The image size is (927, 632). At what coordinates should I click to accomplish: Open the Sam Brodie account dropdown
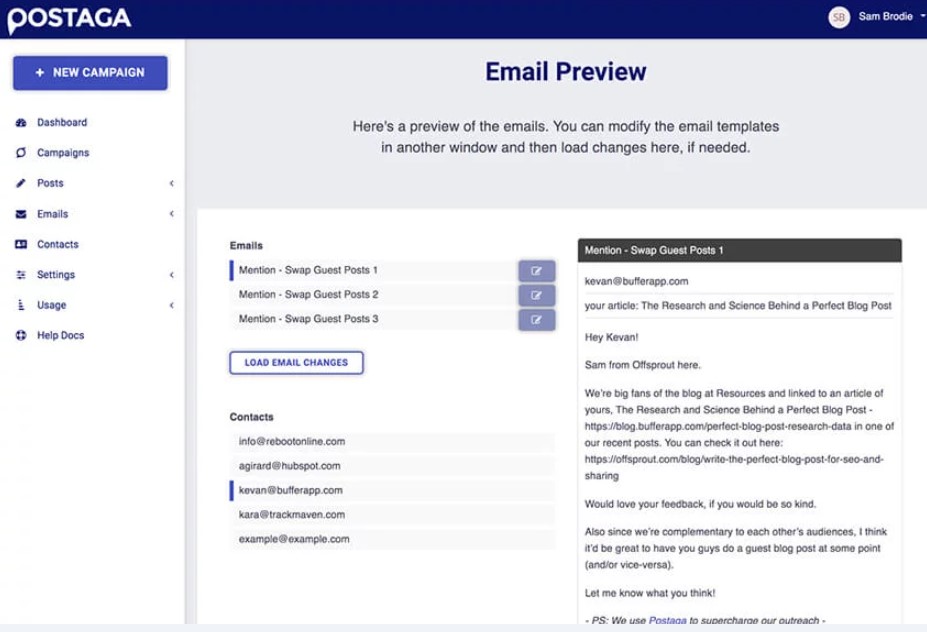tap(892, 17)
